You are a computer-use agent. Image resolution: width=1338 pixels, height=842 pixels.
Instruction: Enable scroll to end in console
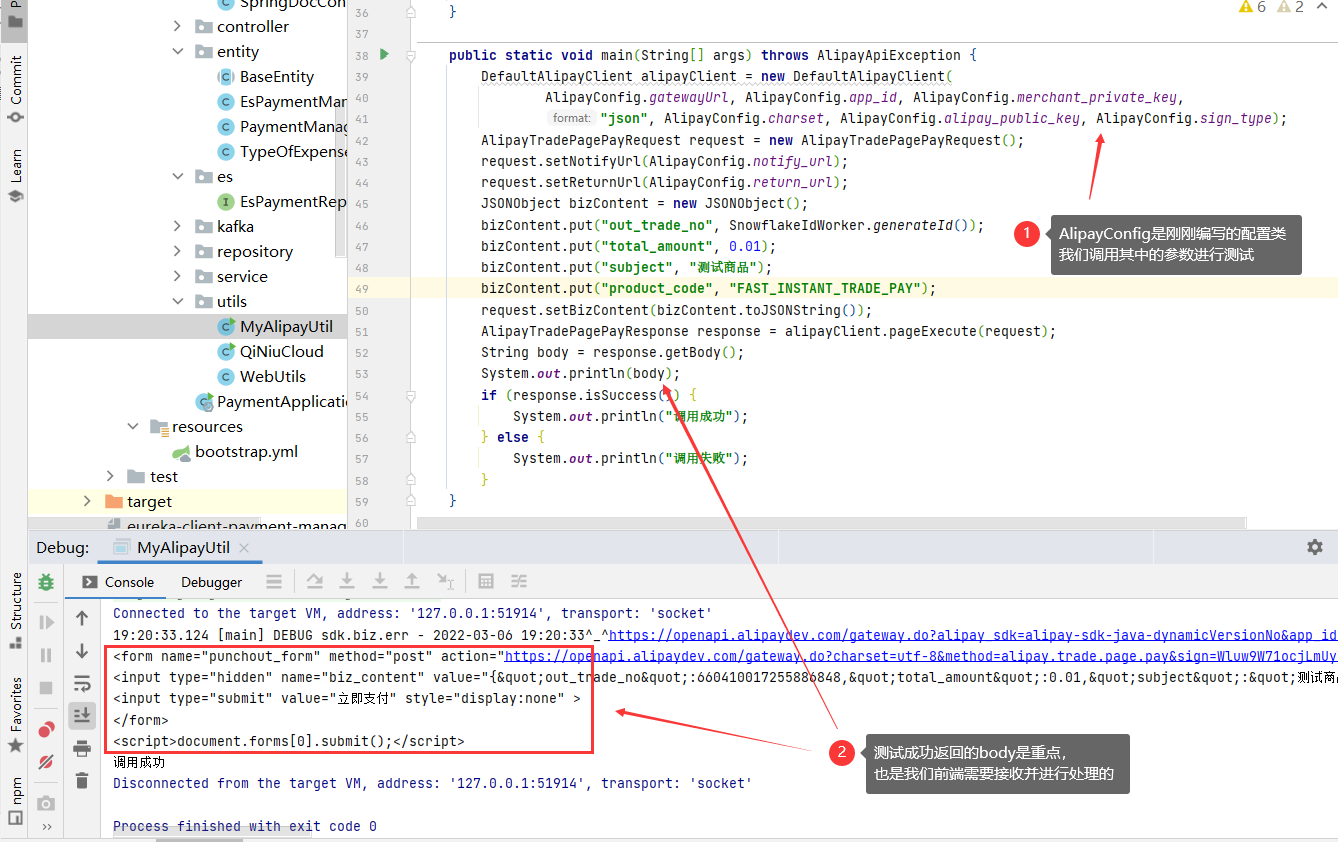tap(82, 715)
